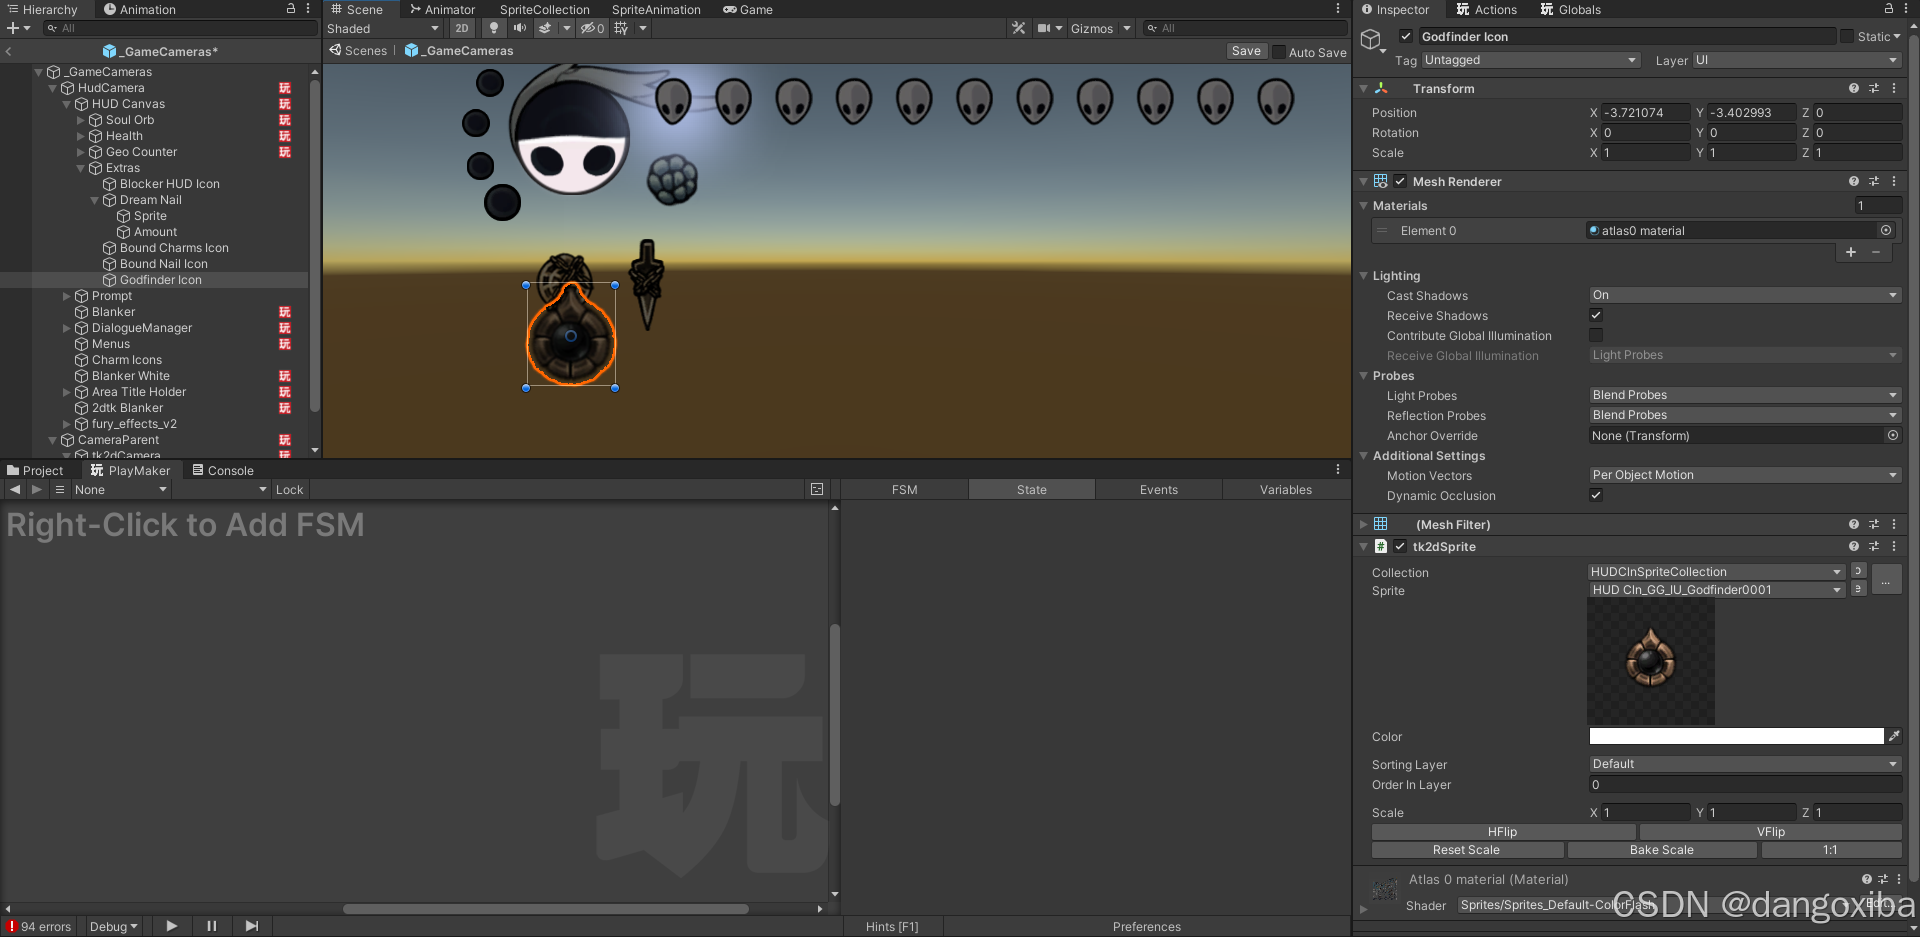Toggle Godfinder Icon active checkbox

click(1406, 36)
